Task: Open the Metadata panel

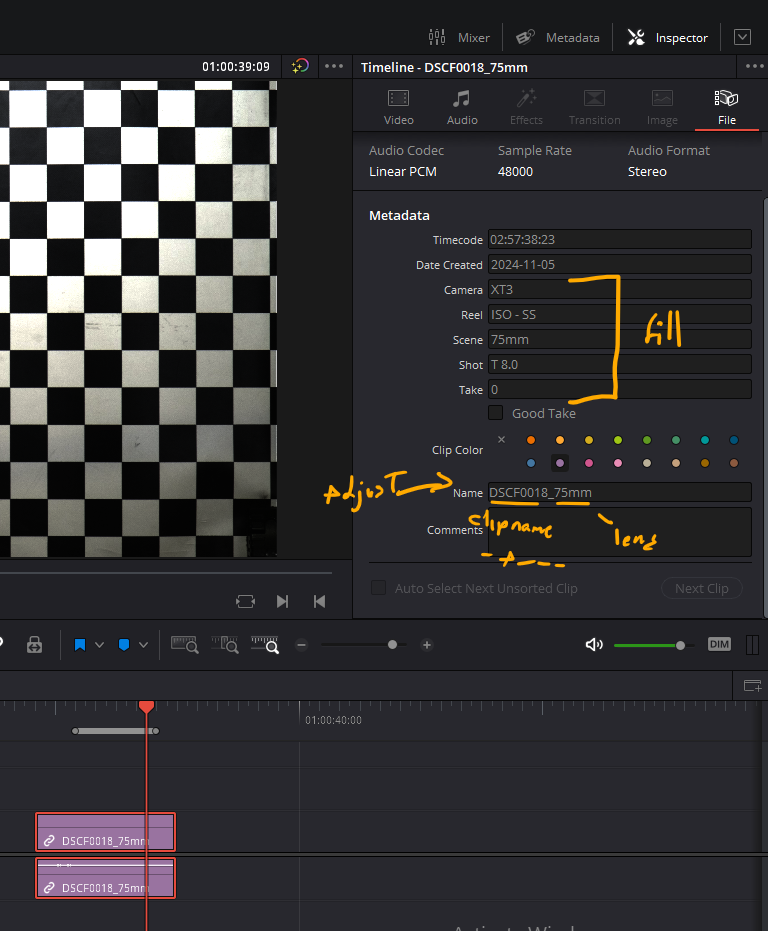Action: [x=557, y=37]
